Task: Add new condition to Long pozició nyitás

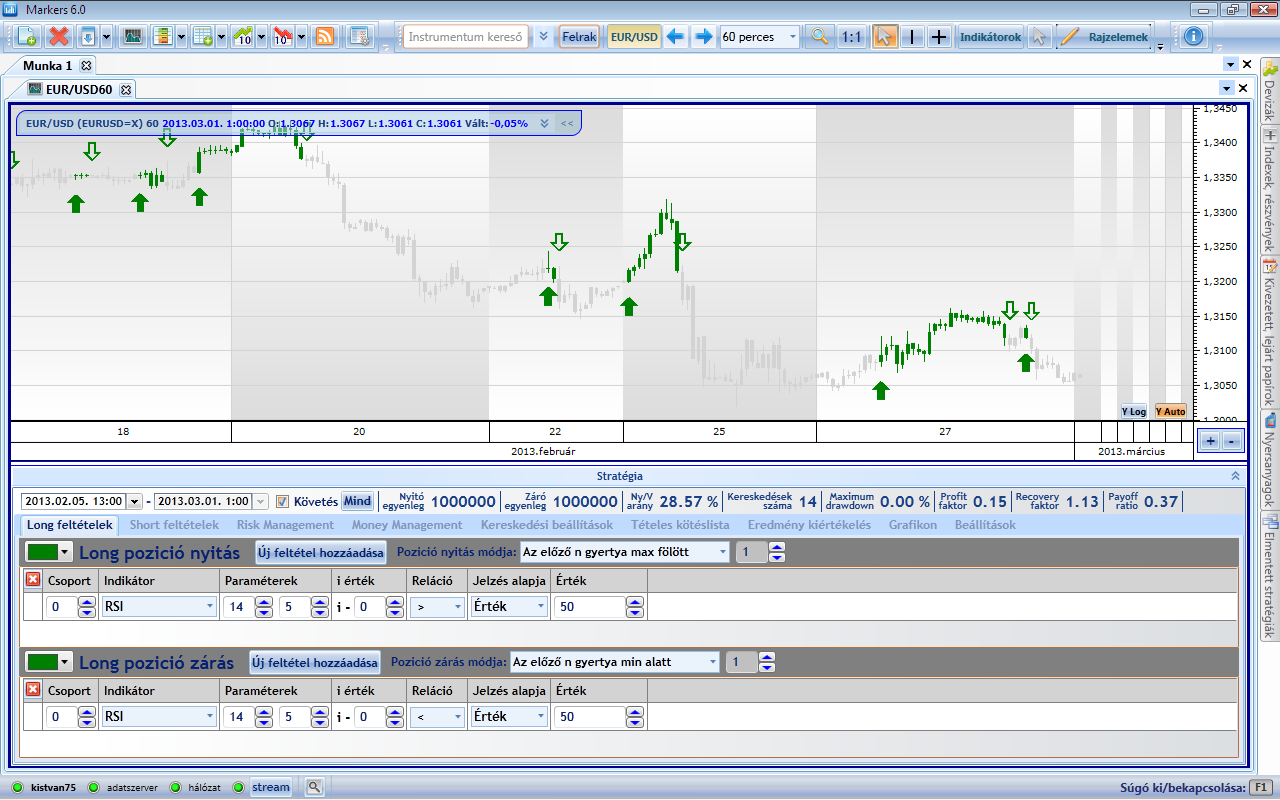Action: pyautogui.click(x=320, y=552)
